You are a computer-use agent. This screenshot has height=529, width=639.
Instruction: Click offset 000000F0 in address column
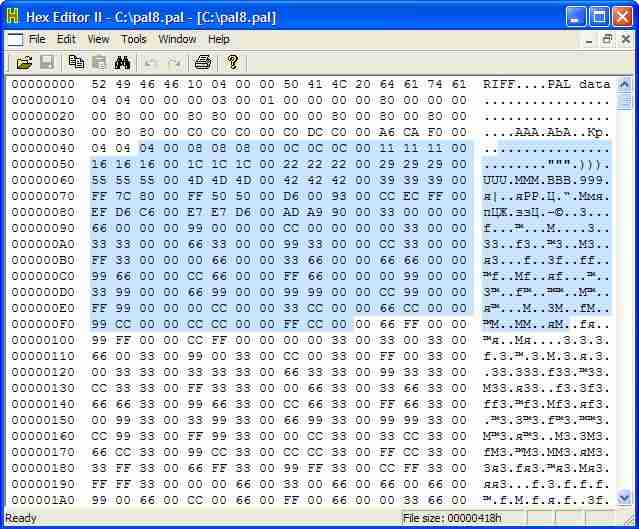click(43, 324)
